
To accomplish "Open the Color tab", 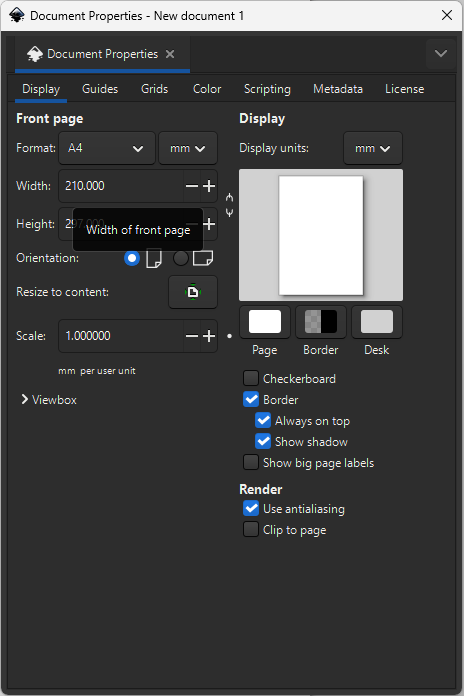I will click(207, 89).
